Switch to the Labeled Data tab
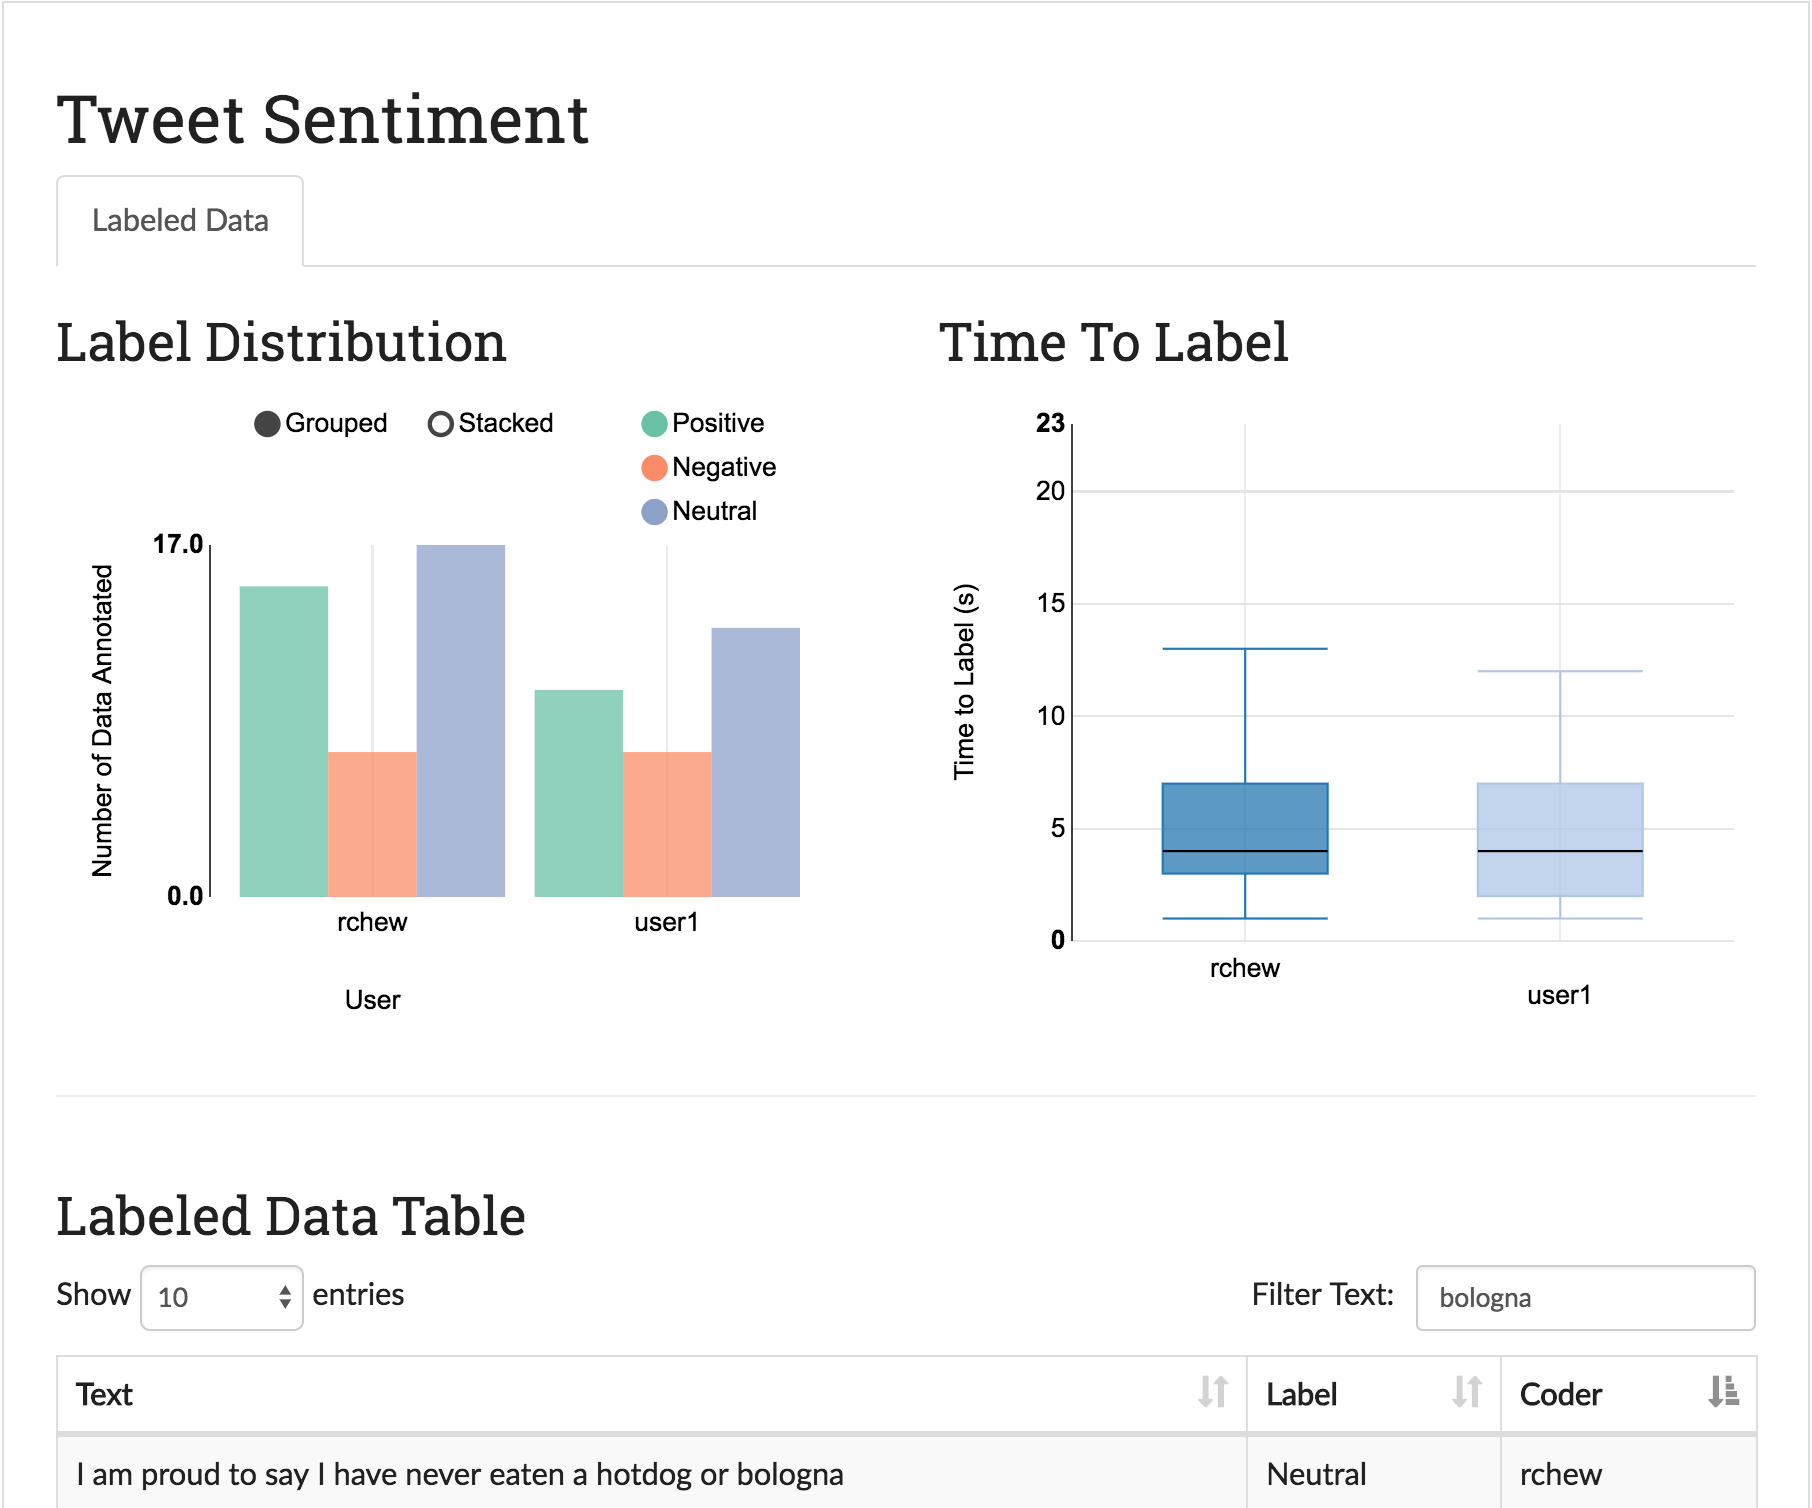 pos(180,221)
